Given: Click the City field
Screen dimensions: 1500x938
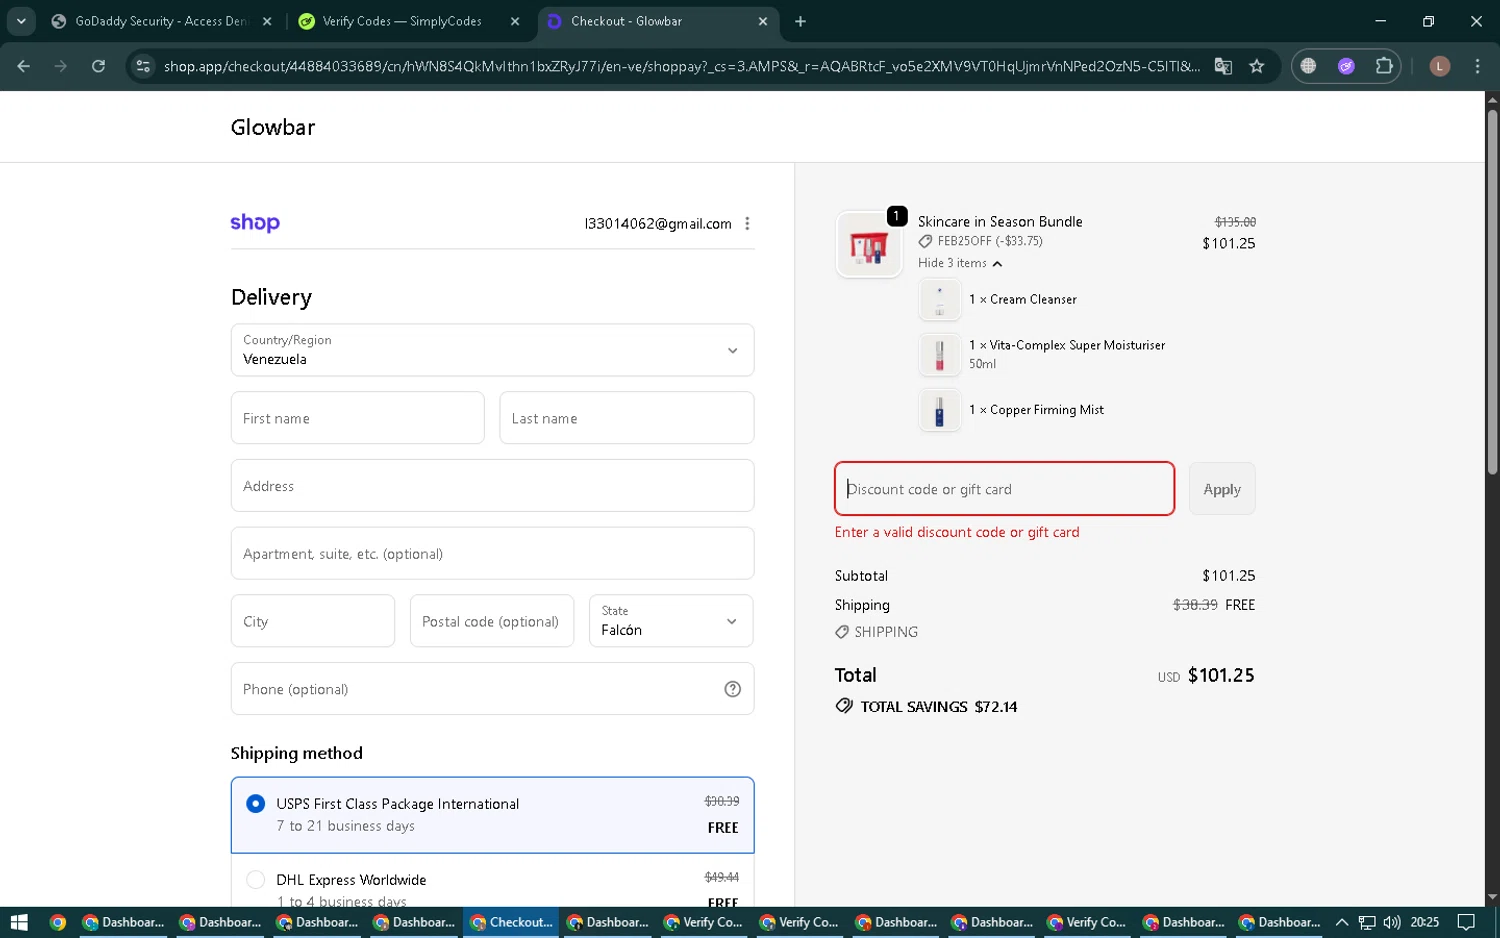Looking at the screenshot, I should click(313, 621).
